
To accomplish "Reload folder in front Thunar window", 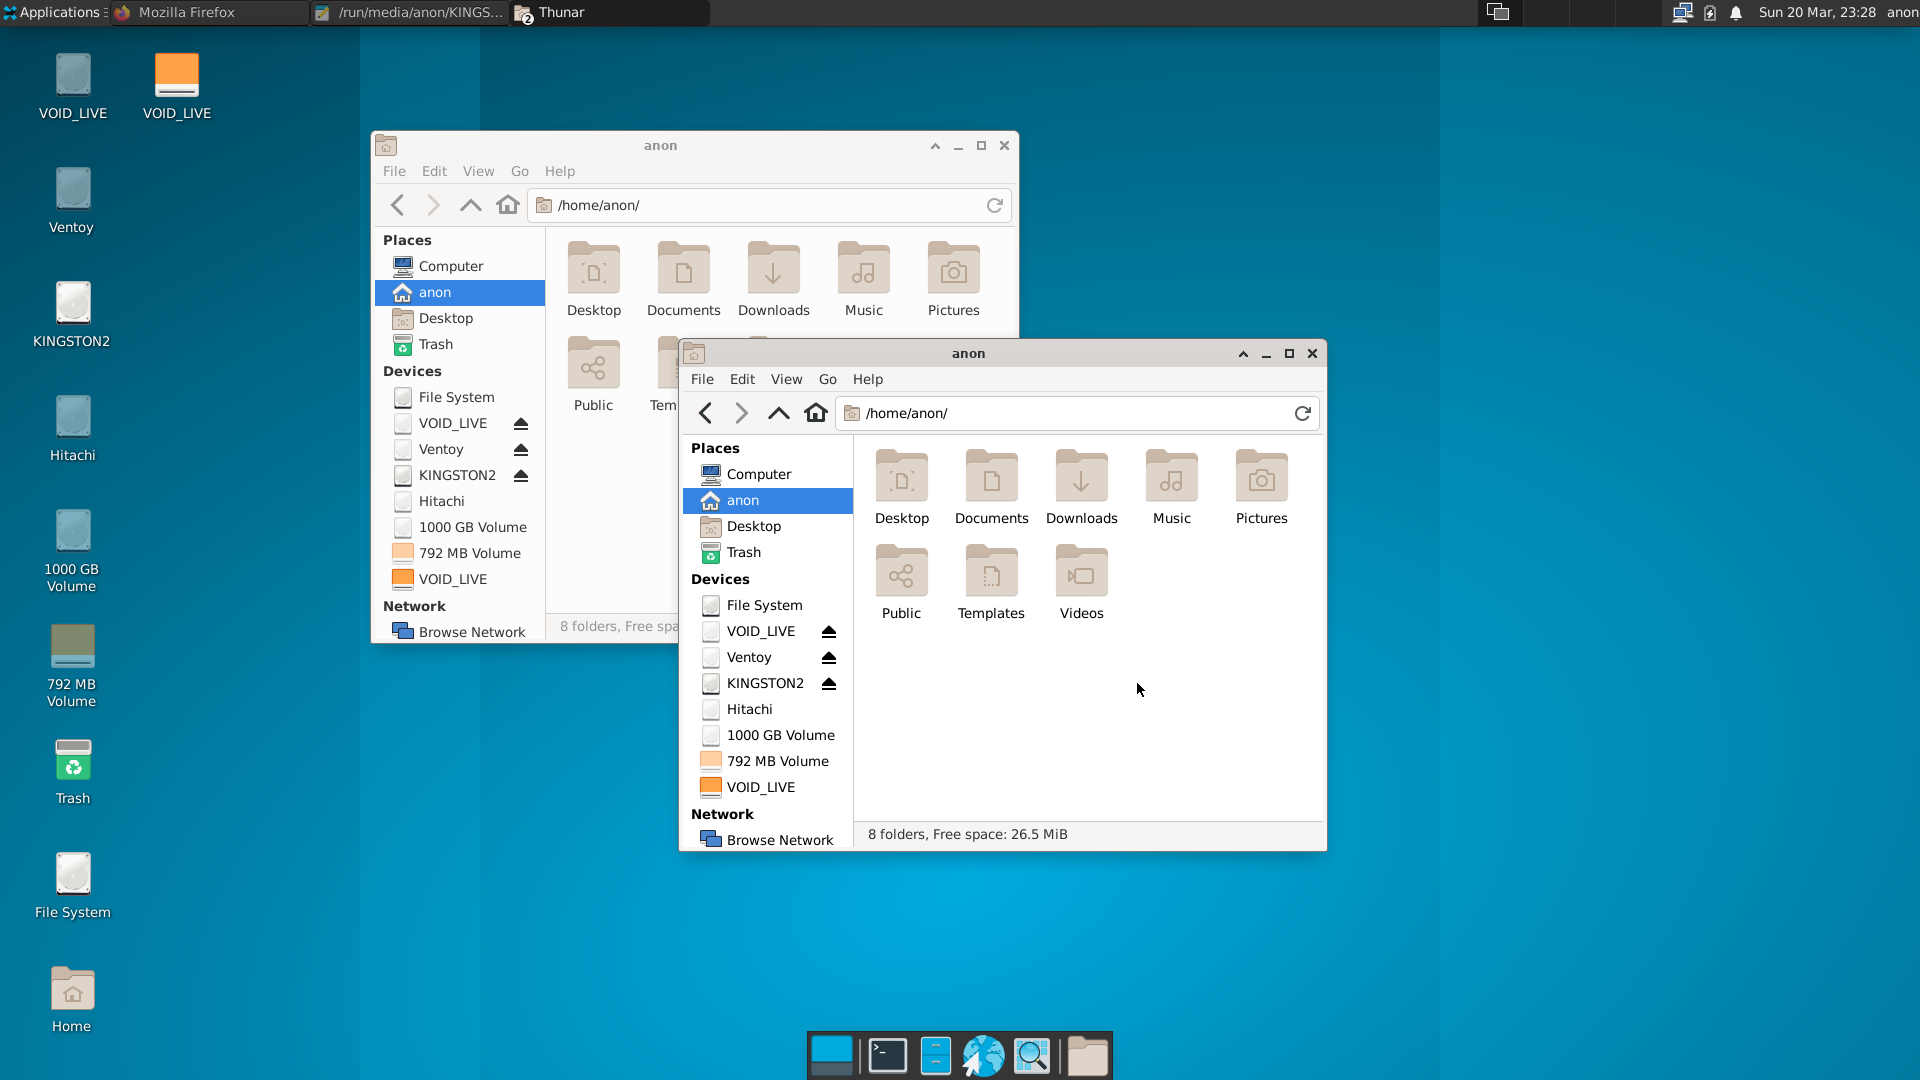I will pyautogui.click(x=1303, y=413).
